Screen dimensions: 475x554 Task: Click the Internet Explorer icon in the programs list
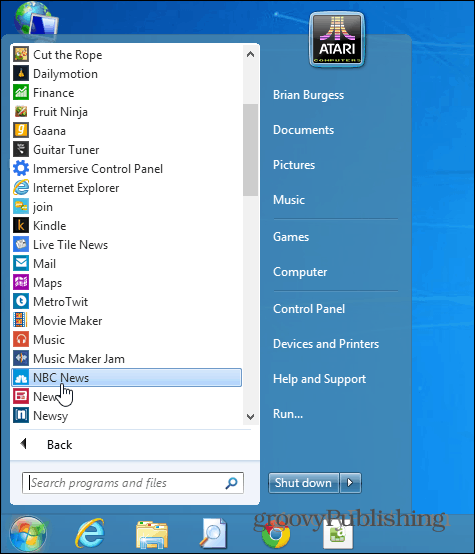(21, 188)
